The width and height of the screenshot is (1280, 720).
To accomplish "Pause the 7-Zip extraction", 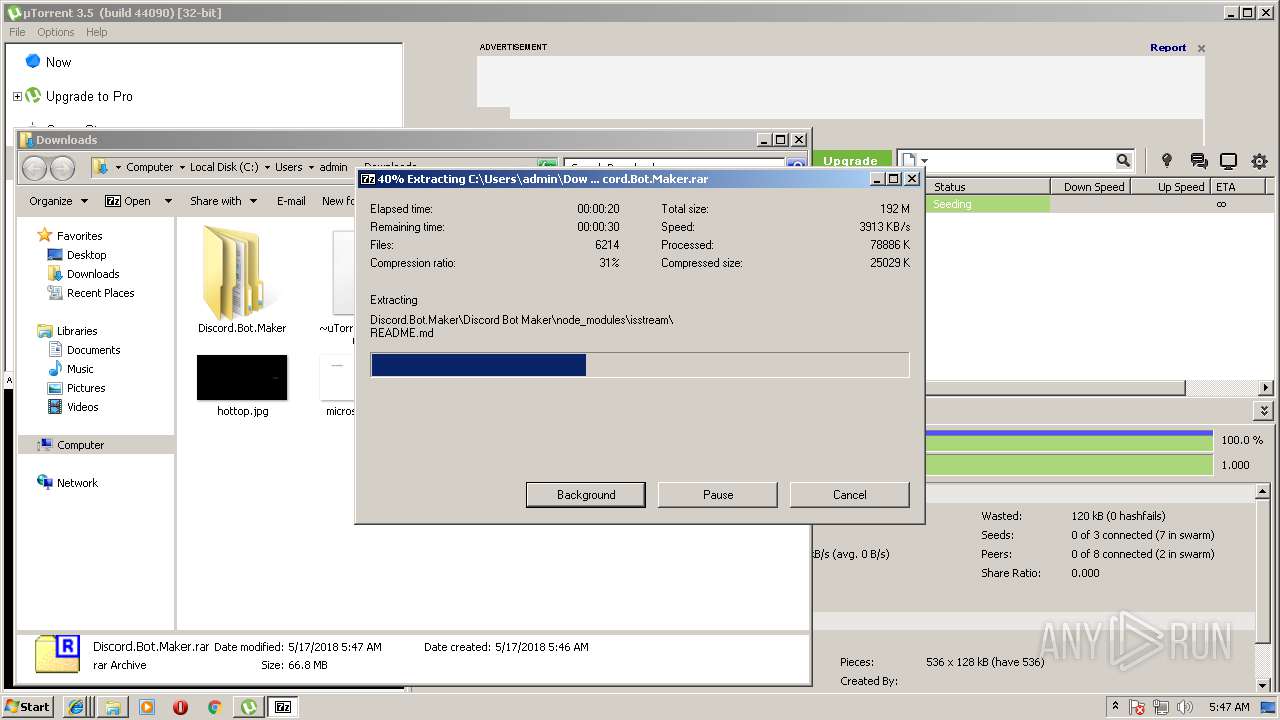I will (718, 495).
